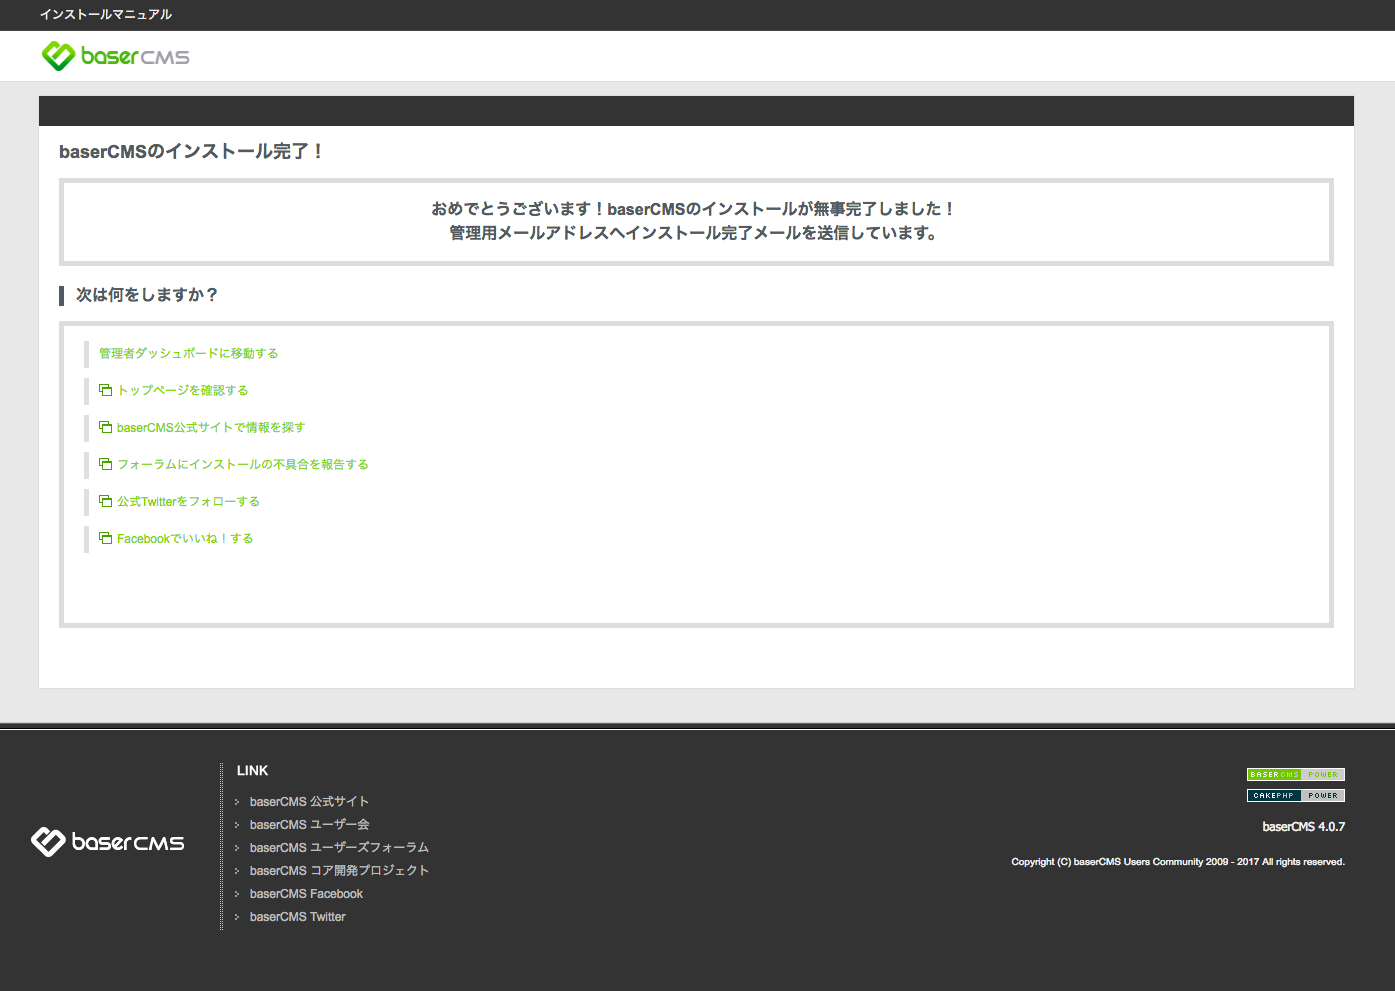Open footer link baserCMS 公式サイト
The width and height of the screenshot is (1395, 991).
click(309, 802)
